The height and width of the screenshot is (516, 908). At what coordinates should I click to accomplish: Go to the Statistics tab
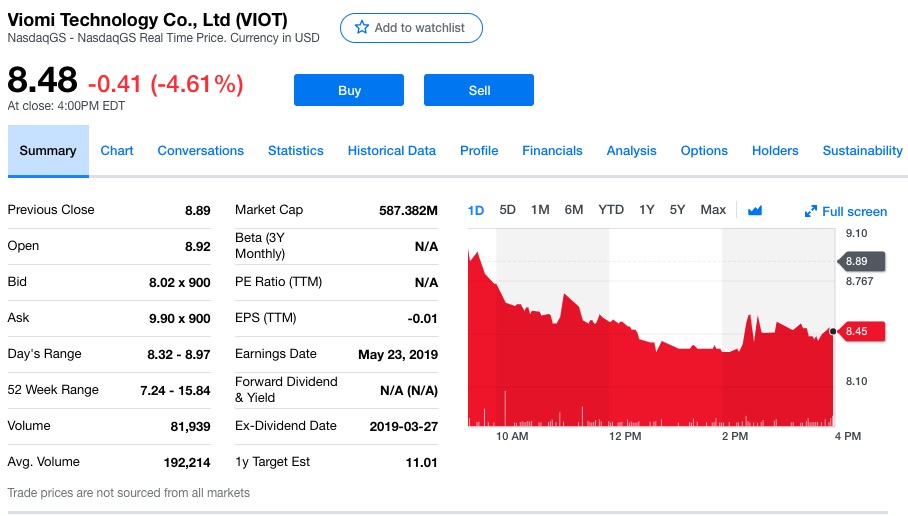click(295, 151)
